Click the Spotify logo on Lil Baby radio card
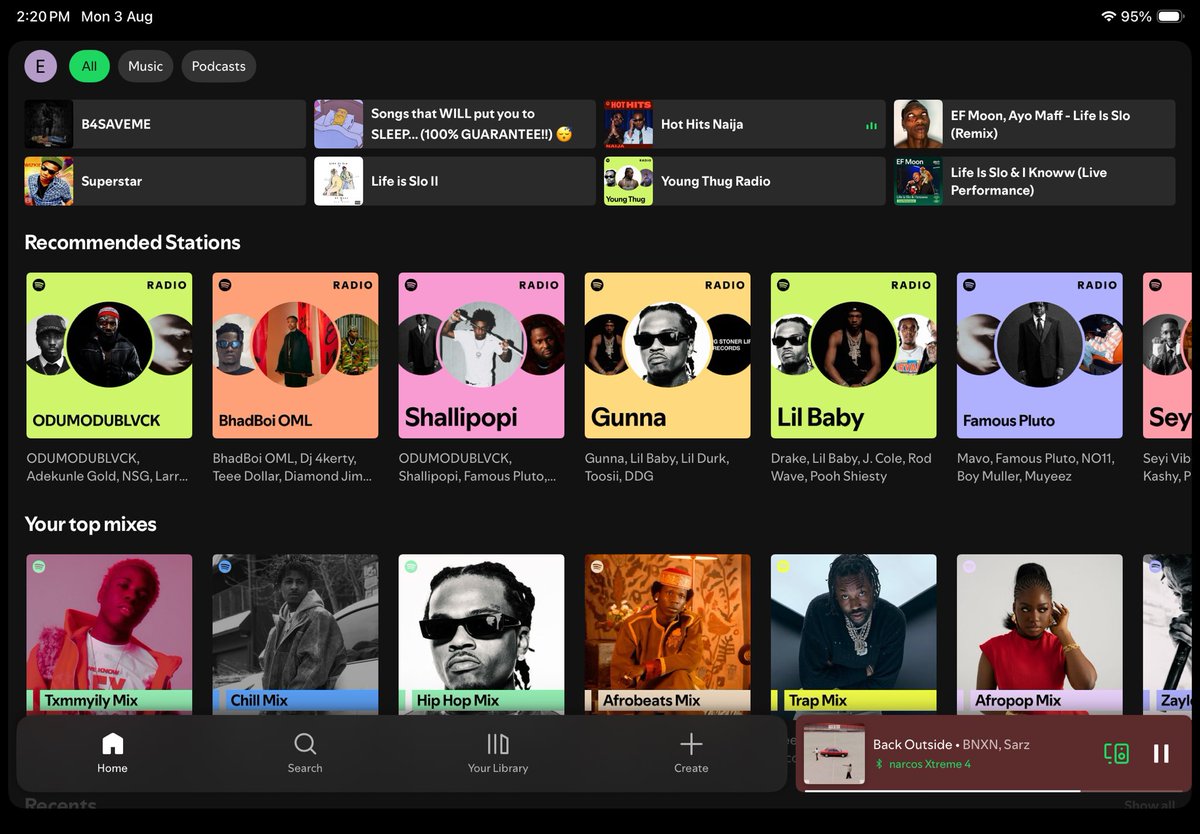 pos(783,285)
